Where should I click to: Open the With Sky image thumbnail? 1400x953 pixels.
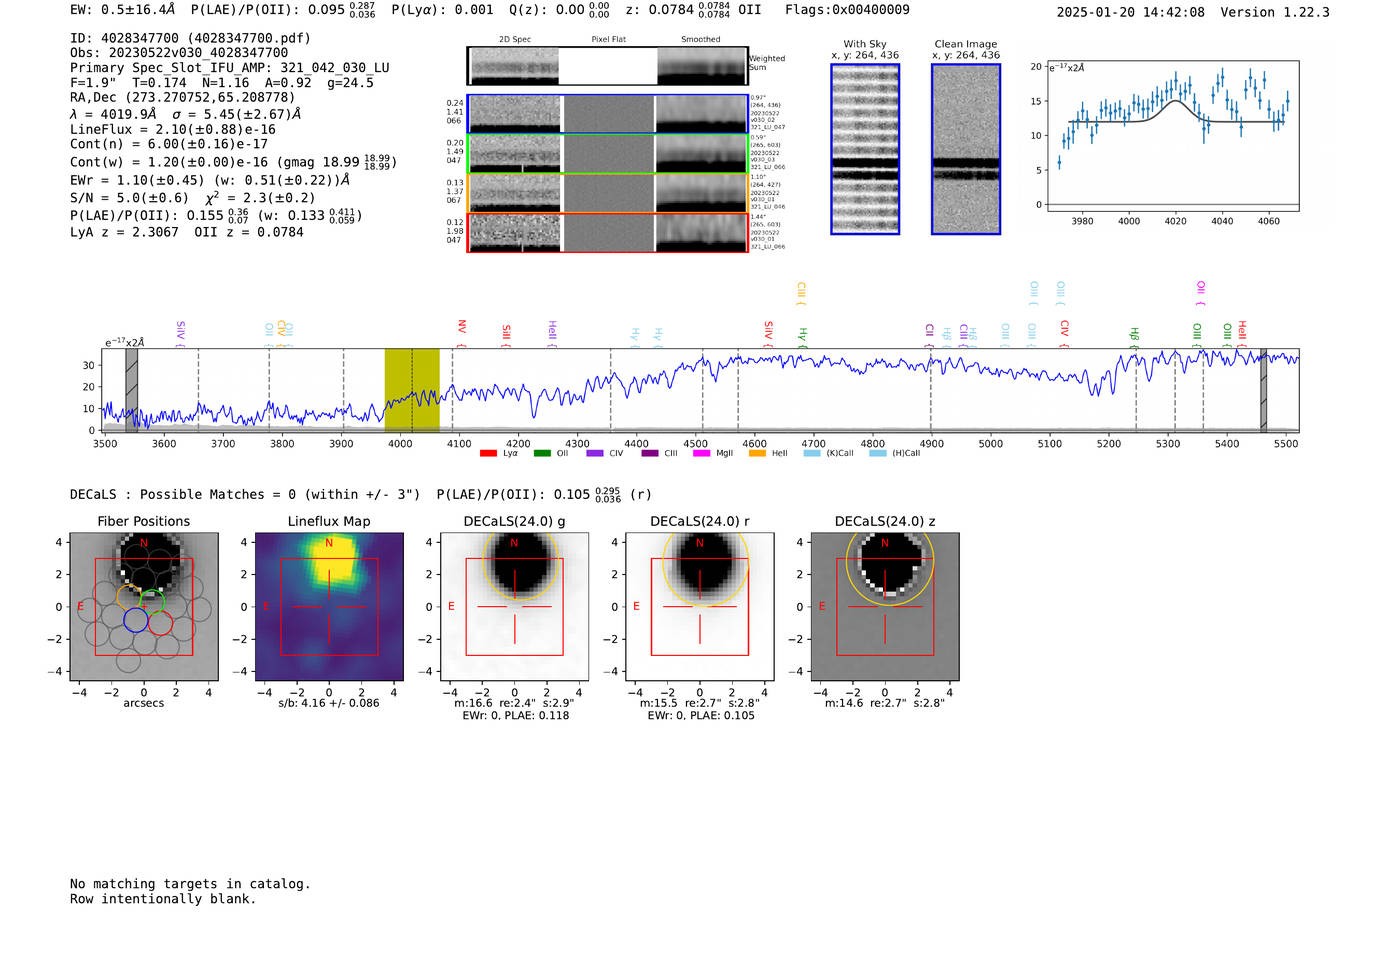click(865, 149)
